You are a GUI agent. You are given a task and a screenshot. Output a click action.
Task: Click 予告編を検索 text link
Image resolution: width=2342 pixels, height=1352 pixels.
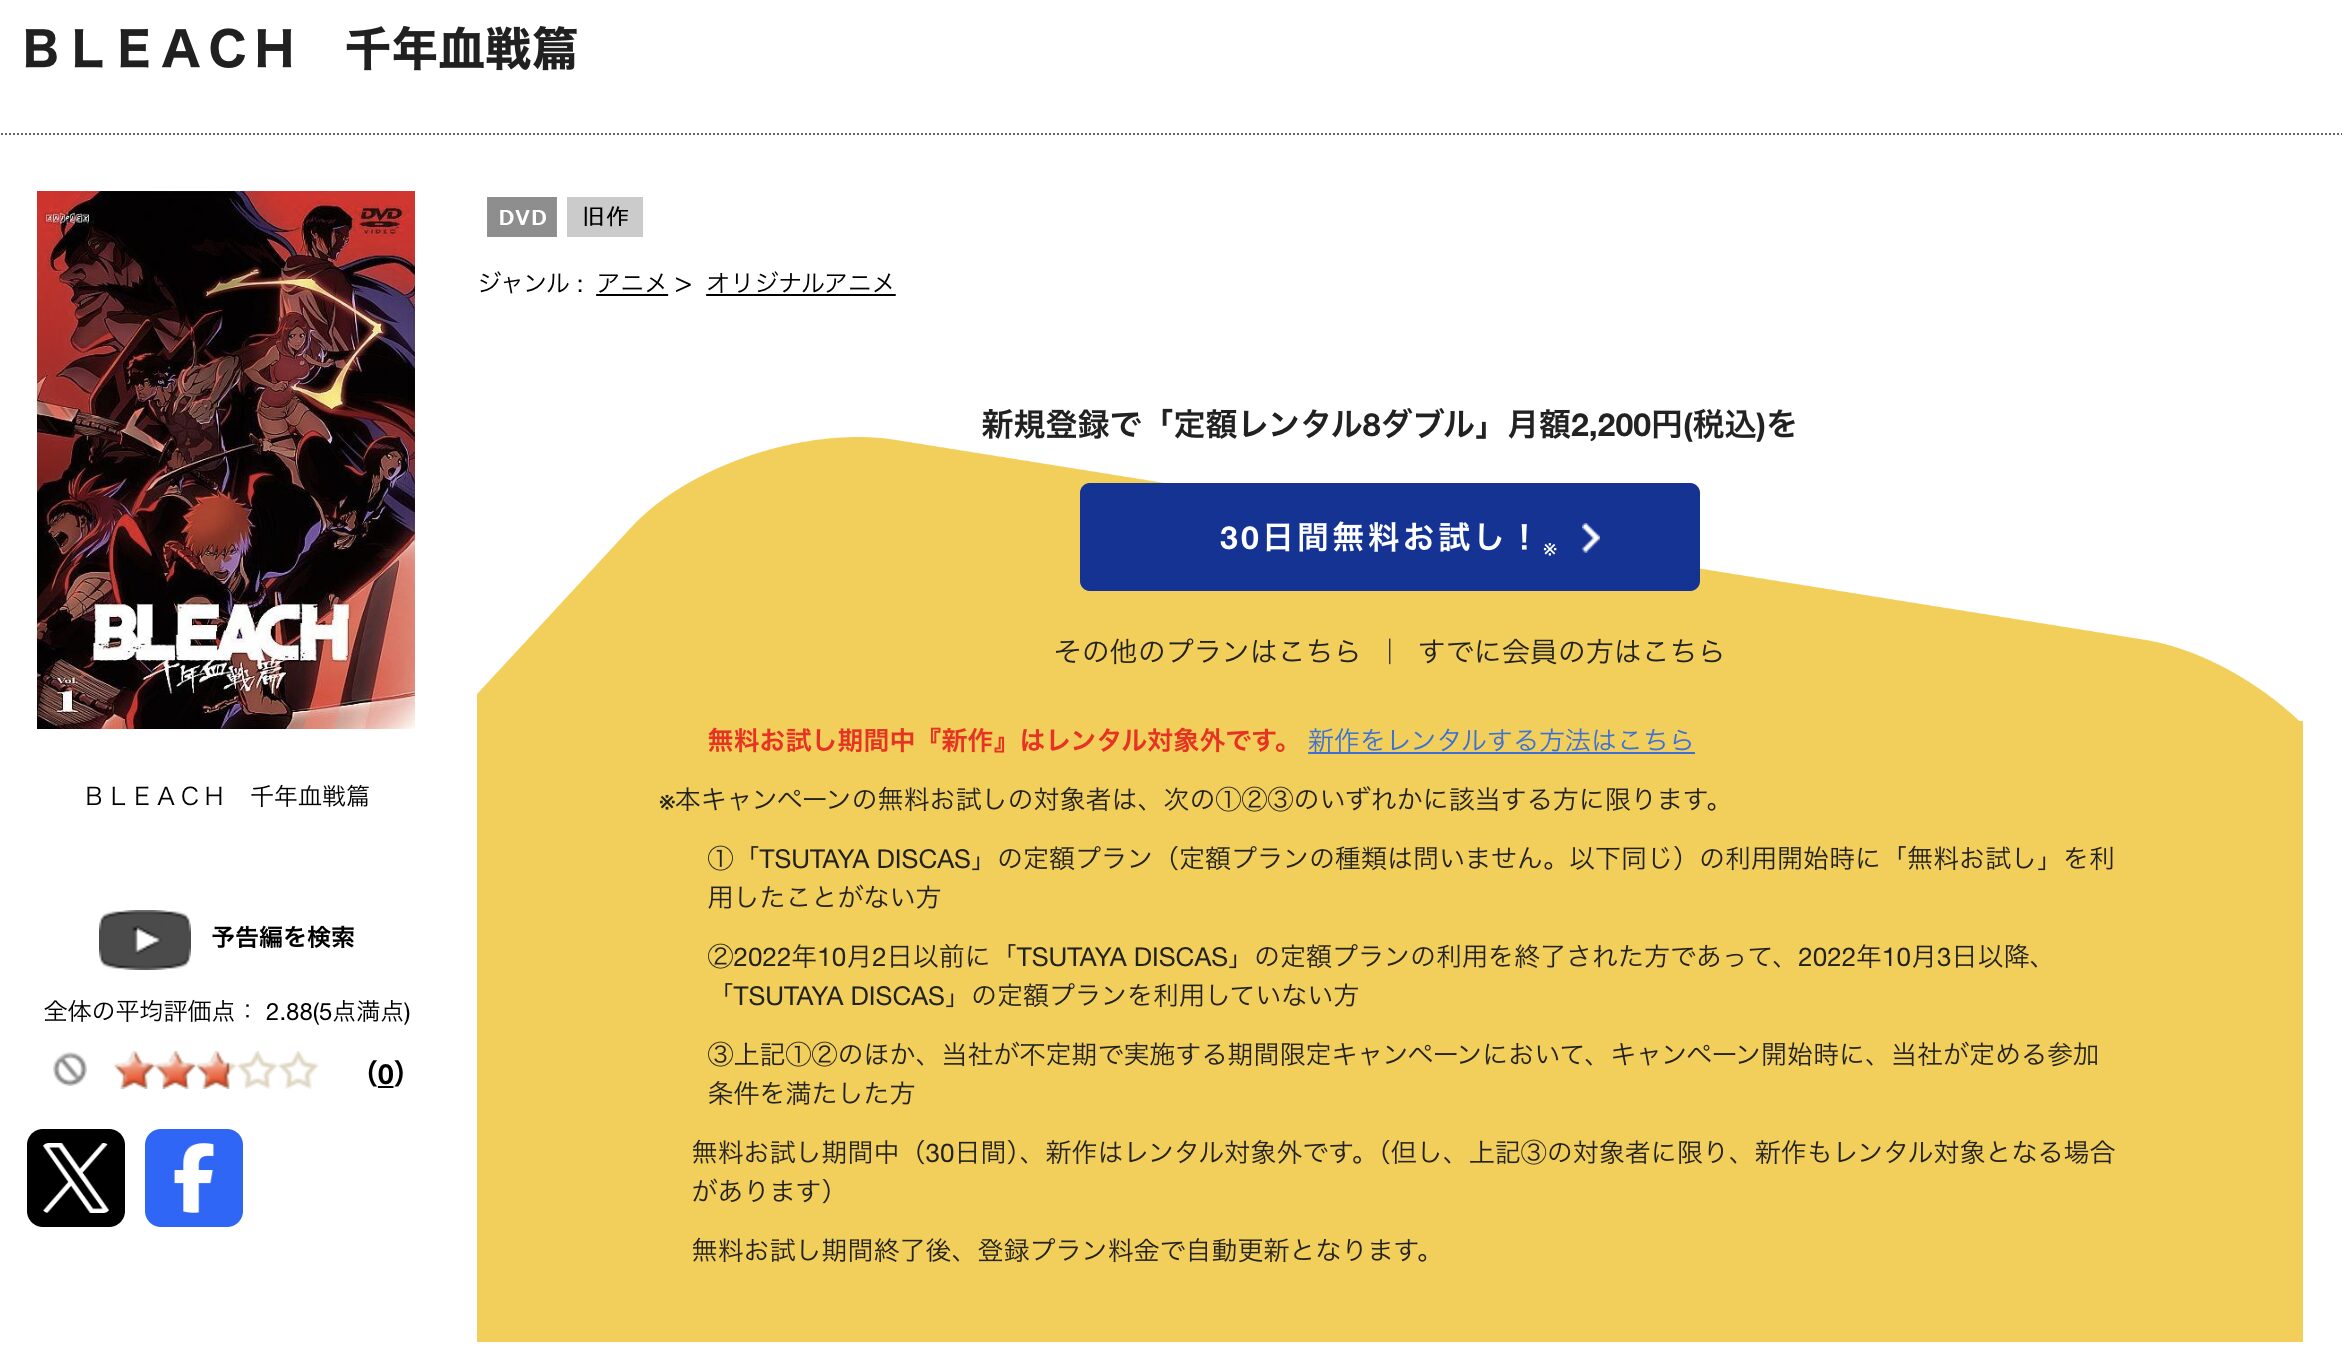click(283, 937)
